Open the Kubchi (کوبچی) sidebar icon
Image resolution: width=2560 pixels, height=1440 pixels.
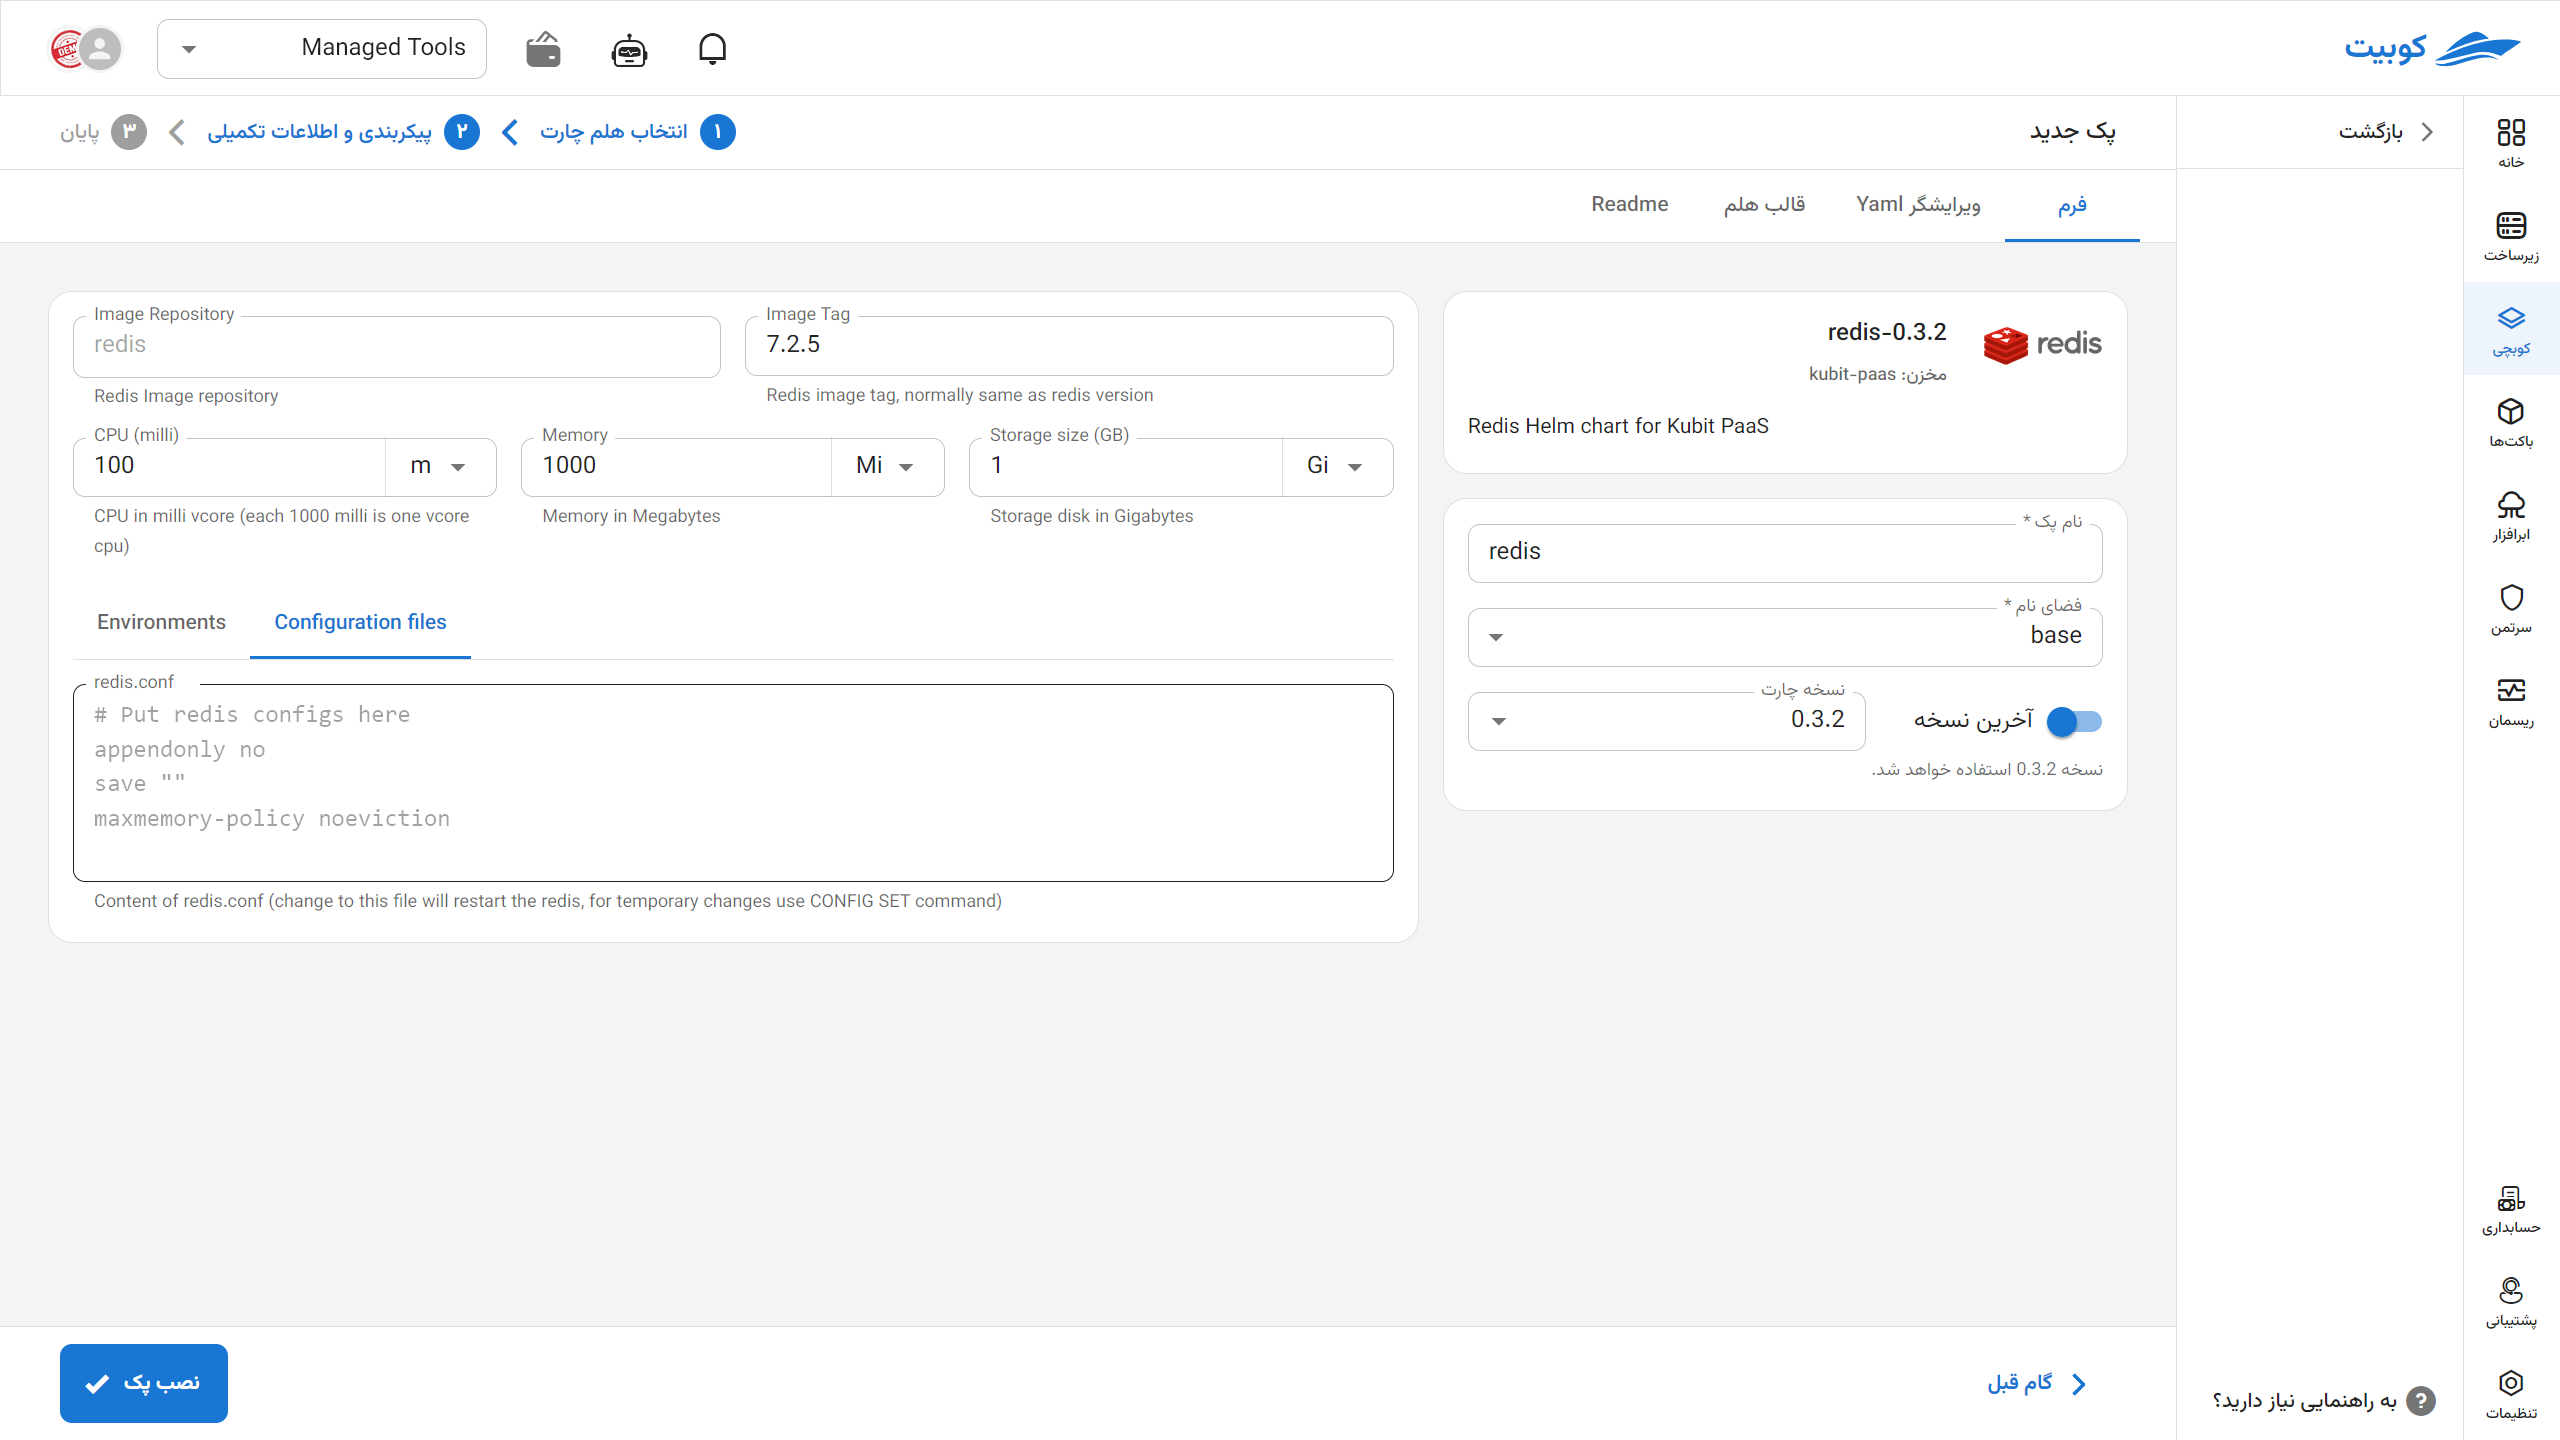(x=2511, y=329)
